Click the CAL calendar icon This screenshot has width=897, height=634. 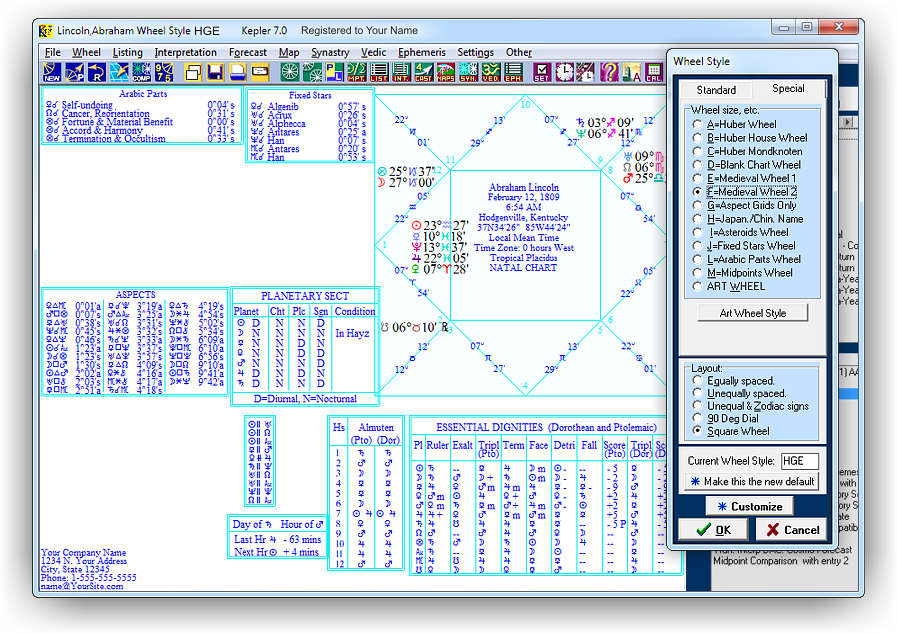tap(653, 72)
